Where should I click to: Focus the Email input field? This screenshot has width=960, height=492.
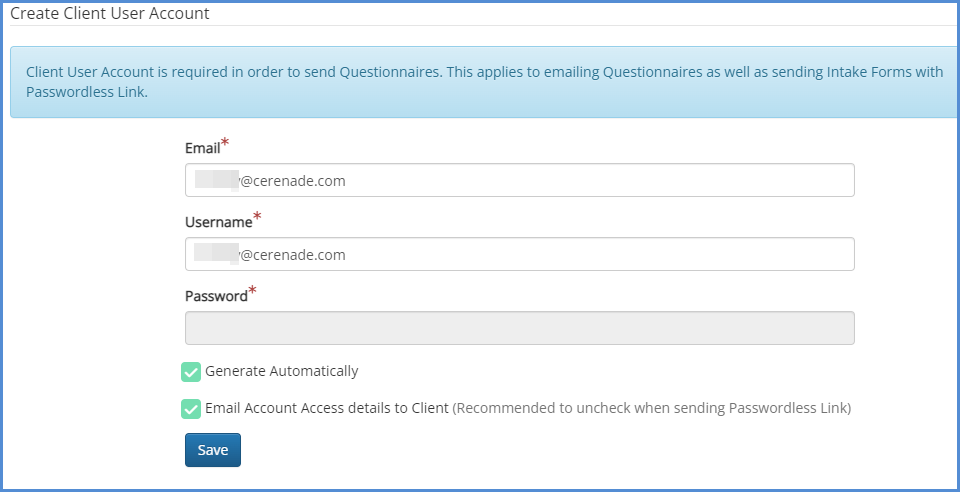pos(519,180)
